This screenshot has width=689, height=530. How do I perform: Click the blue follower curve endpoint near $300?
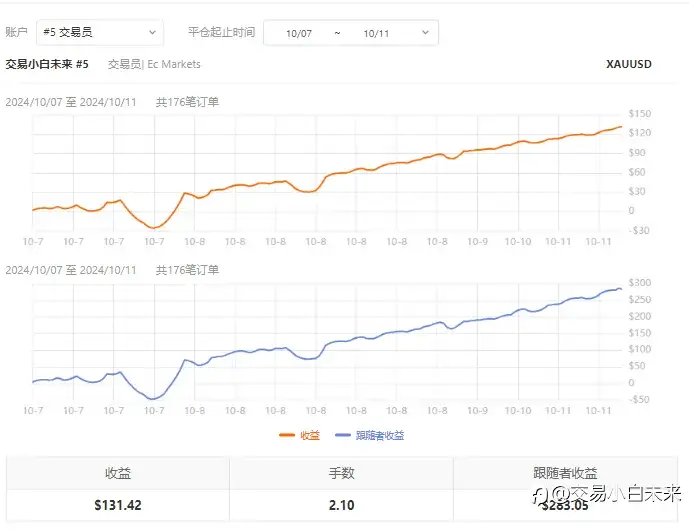point(620,289)
